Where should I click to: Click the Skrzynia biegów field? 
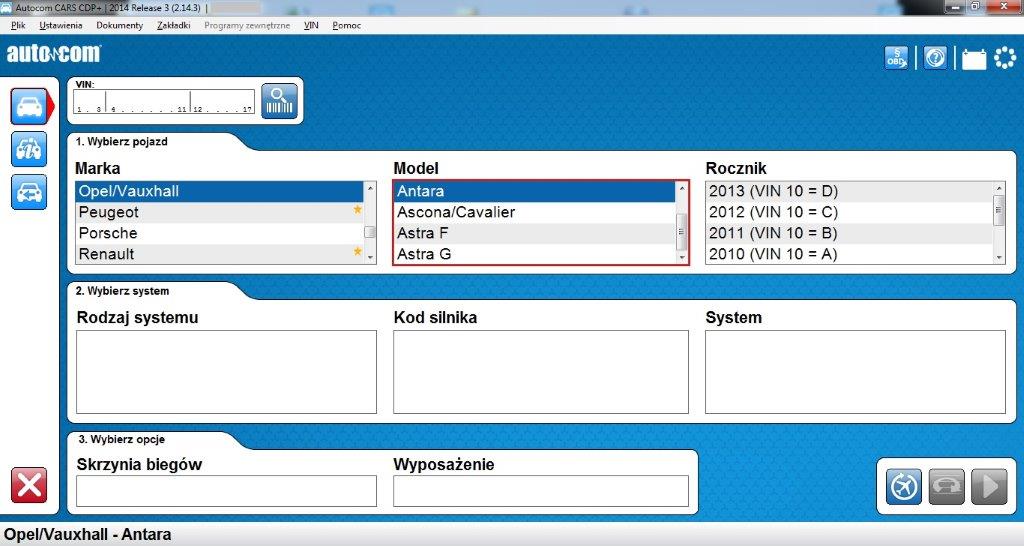(x=227, y=491)
